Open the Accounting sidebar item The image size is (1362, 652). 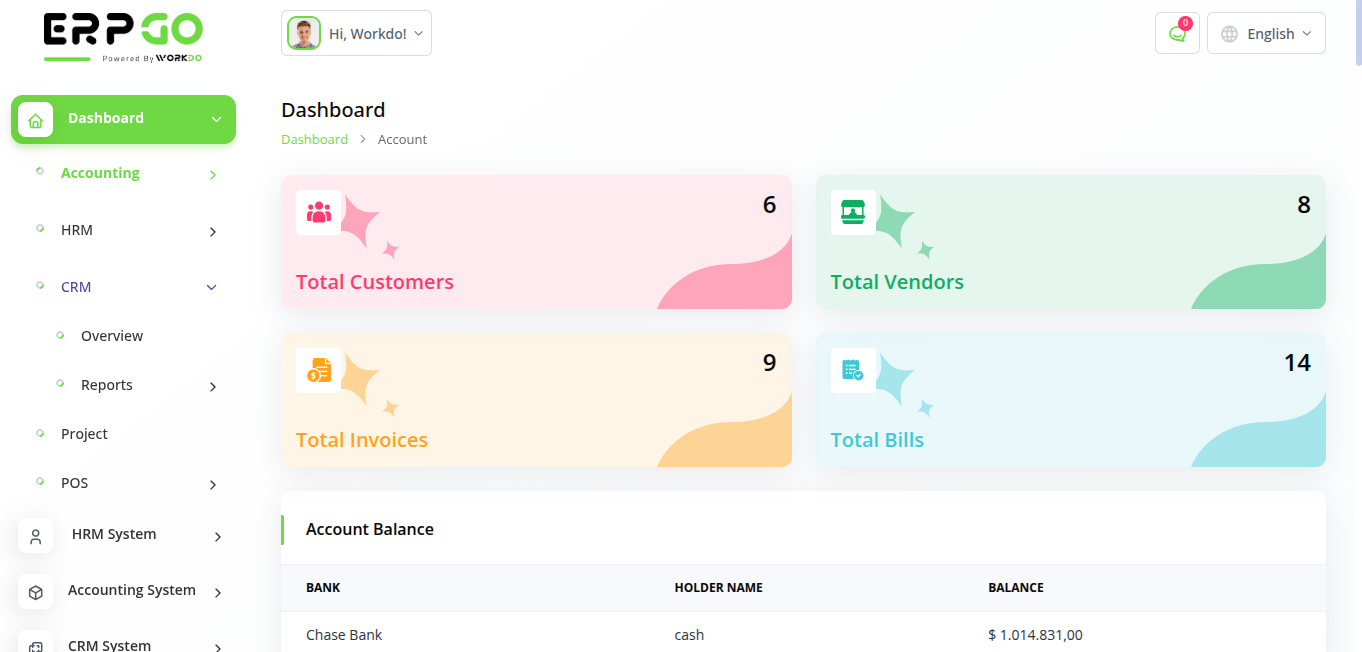point(100,173)
